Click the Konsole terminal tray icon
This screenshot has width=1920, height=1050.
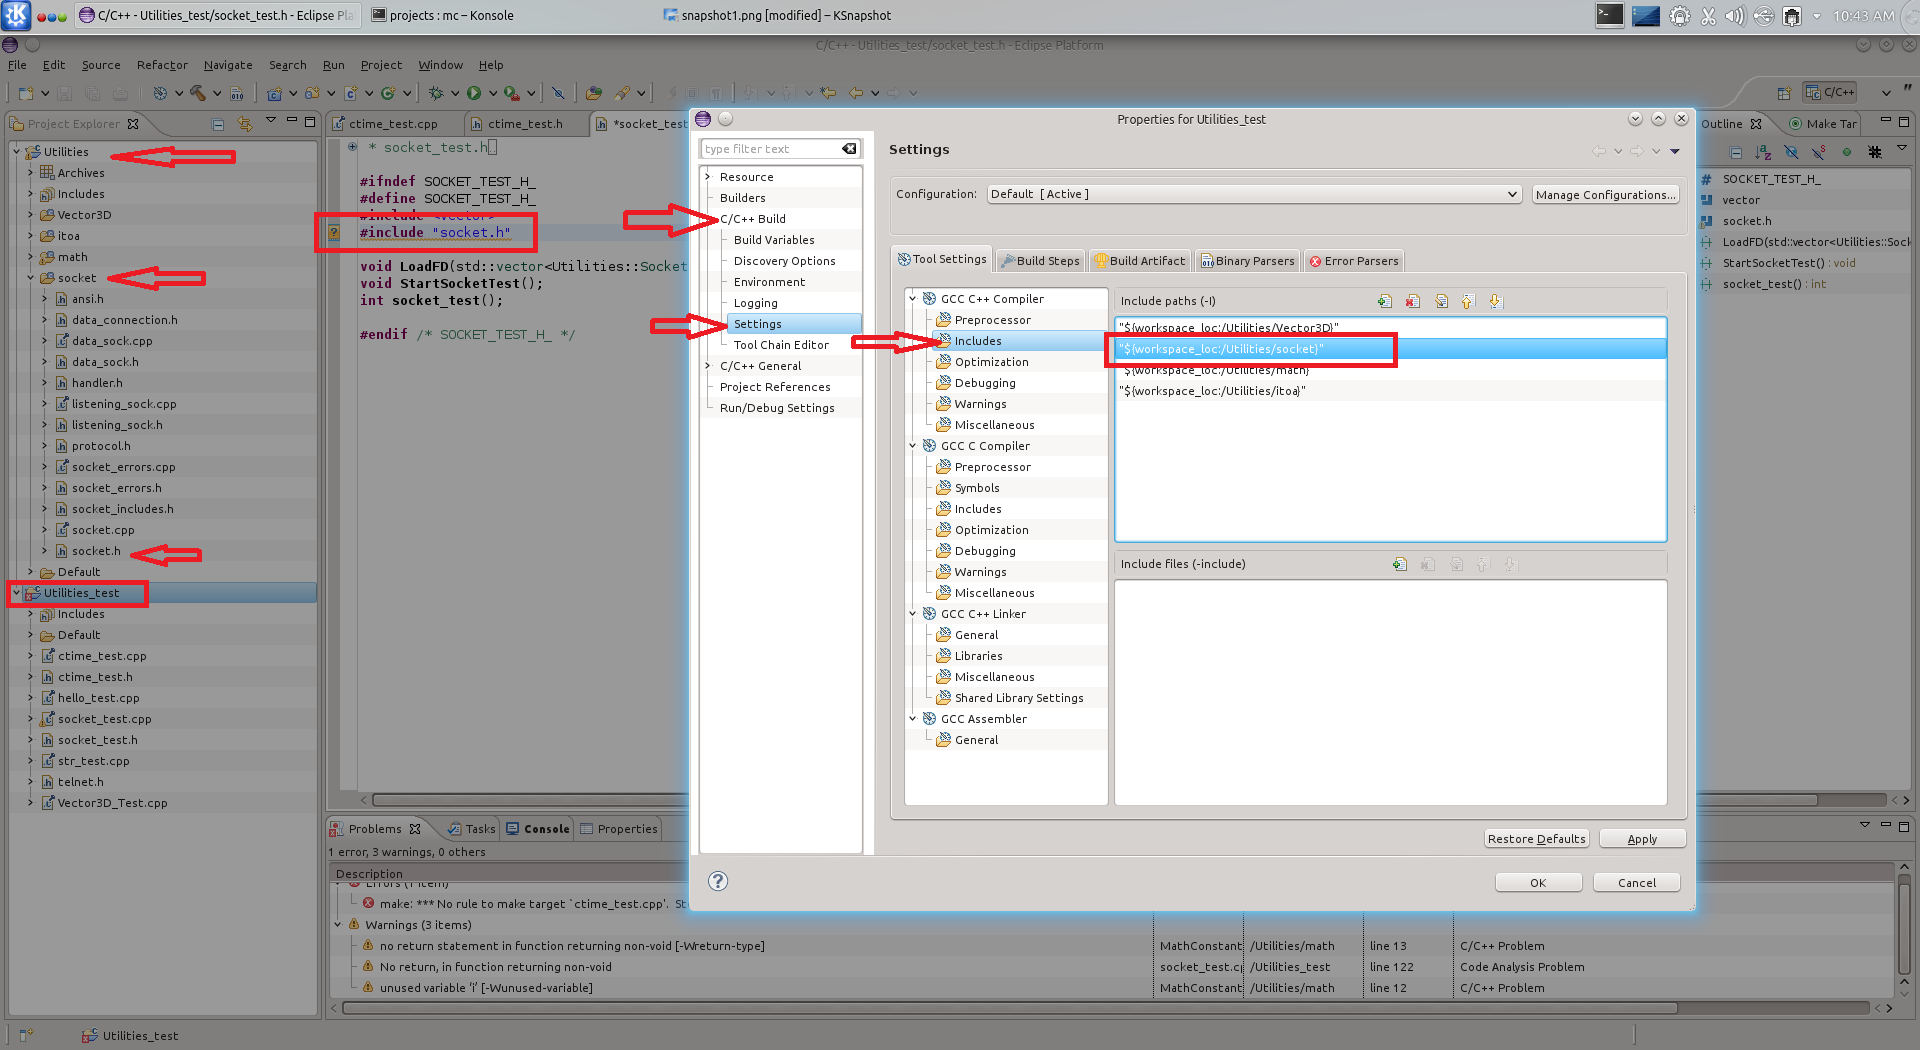[x=1609, y=15]
